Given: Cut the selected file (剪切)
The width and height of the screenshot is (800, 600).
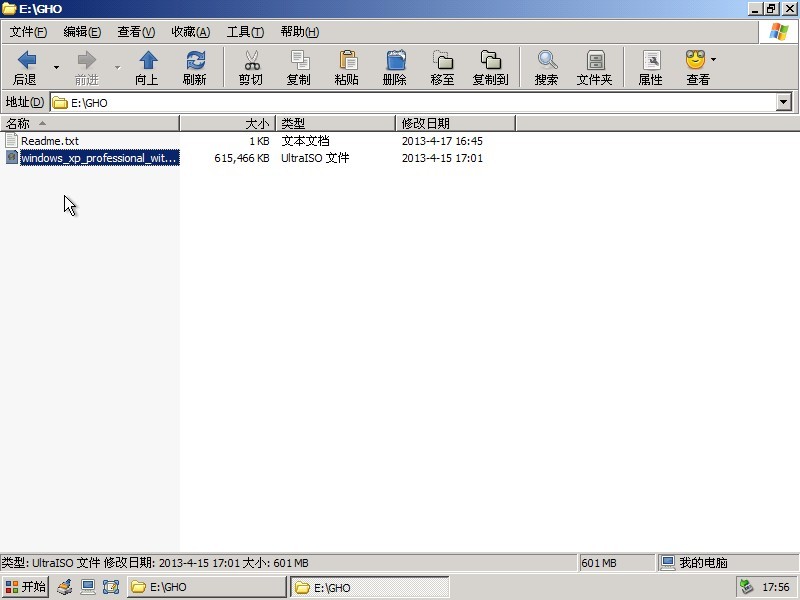Looking at the screenshot, I should tap(251, 67).
